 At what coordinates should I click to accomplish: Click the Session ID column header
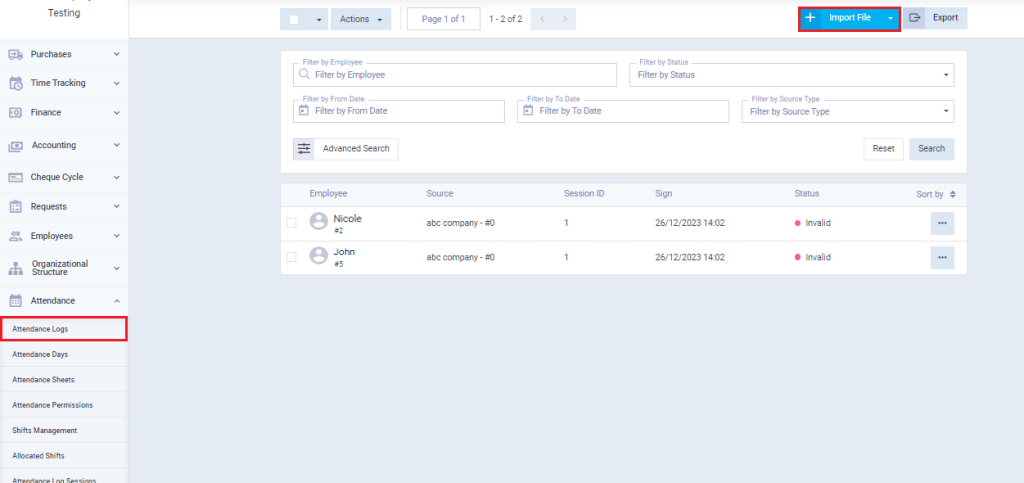pyautogui.click(x=584, y=194)
